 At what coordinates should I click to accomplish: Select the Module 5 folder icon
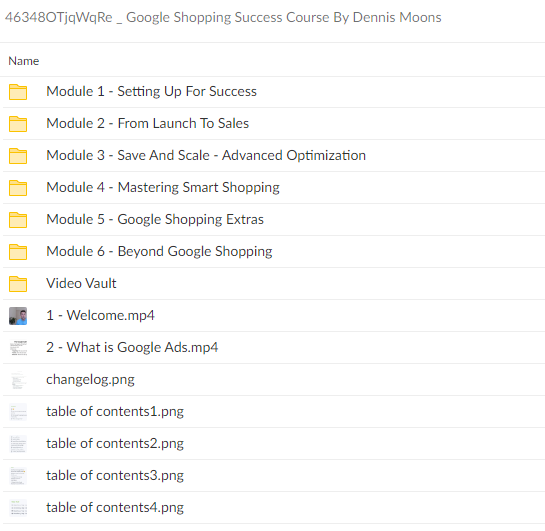pyautogui.click(x=18, y=220)
